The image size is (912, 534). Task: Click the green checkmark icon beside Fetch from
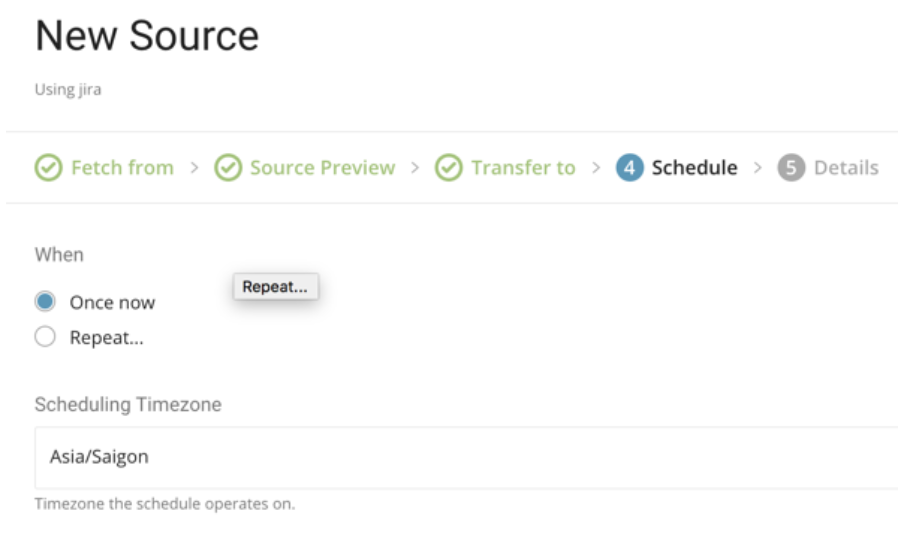coord(49,167)
